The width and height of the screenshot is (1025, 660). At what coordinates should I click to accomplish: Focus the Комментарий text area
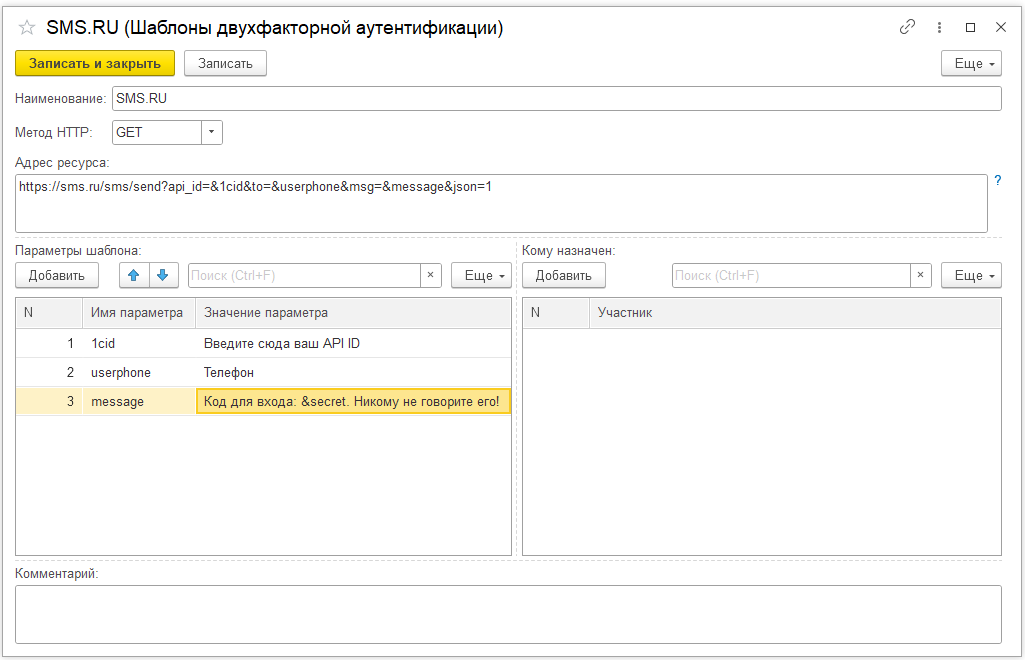click(508, 614)
